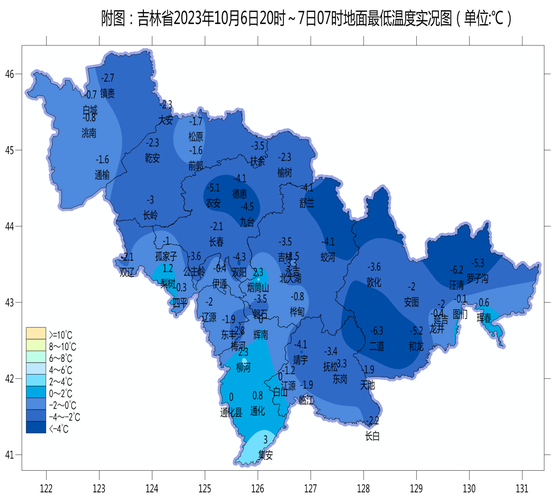Click latitude axis label 46
553x500 pixels.
coord(10,74)
